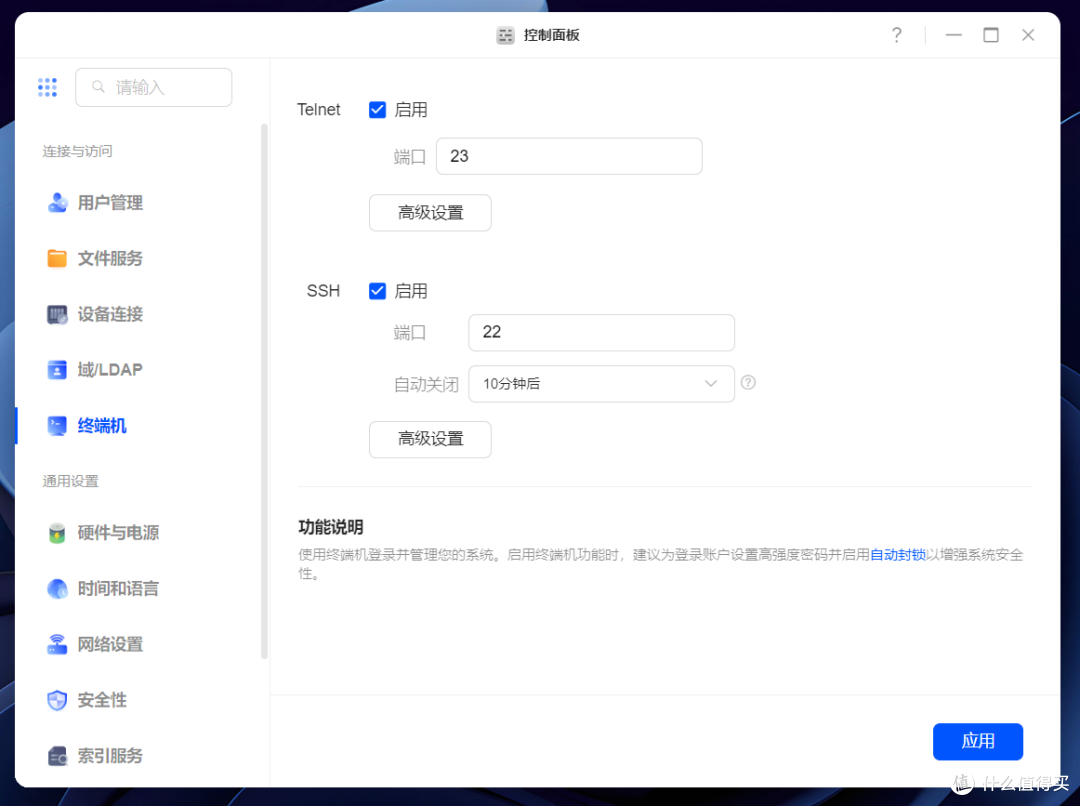Click the 通用设置 section heading

point(70,481)
